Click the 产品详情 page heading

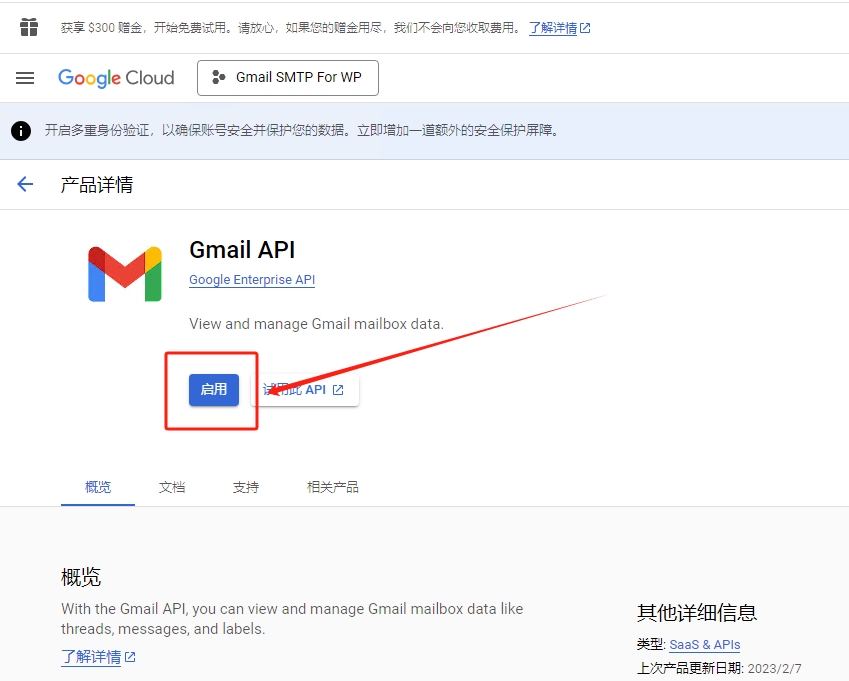97,185
